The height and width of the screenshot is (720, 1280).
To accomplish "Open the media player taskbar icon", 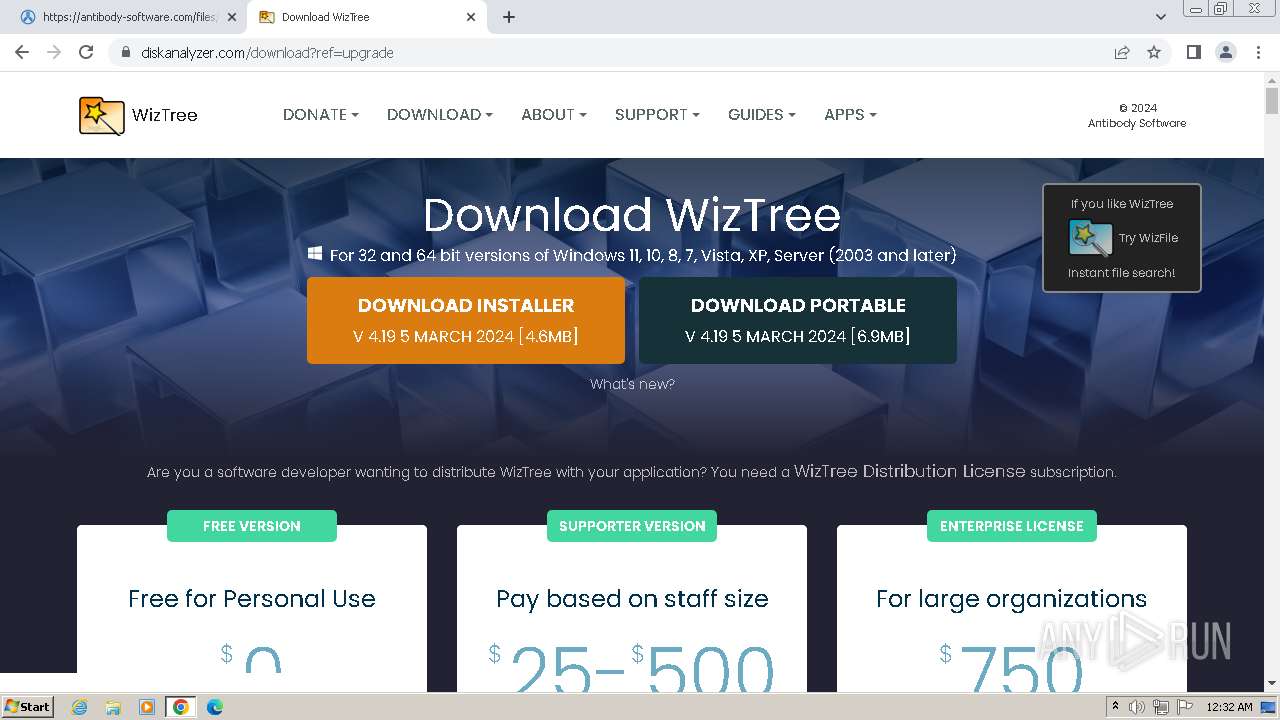I will click(x=146, y=707).
